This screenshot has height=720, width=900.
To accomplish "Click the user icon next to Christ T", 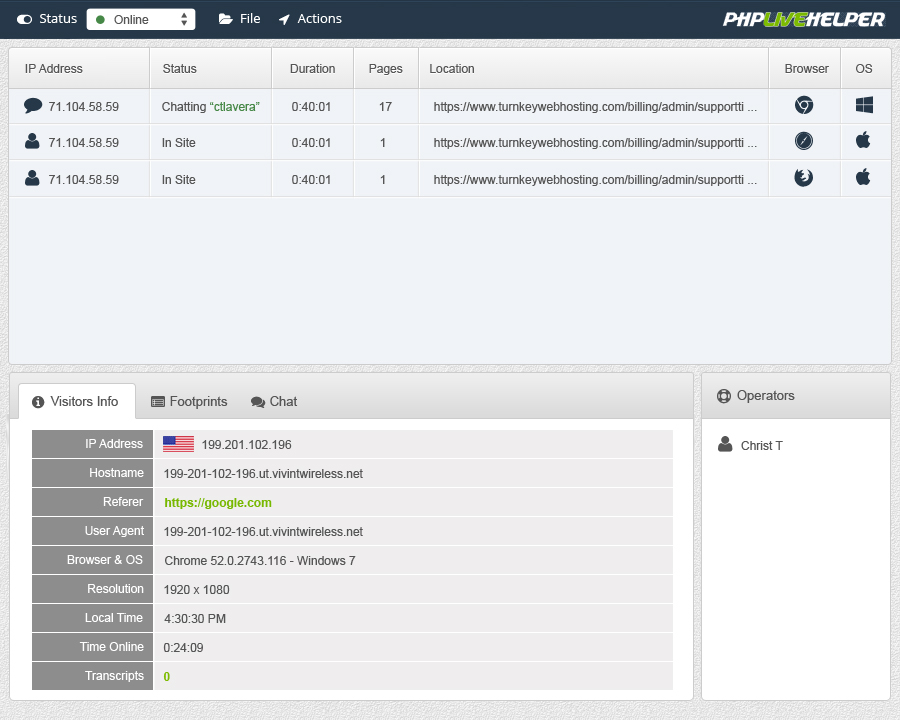I will (x=725, y=444).
